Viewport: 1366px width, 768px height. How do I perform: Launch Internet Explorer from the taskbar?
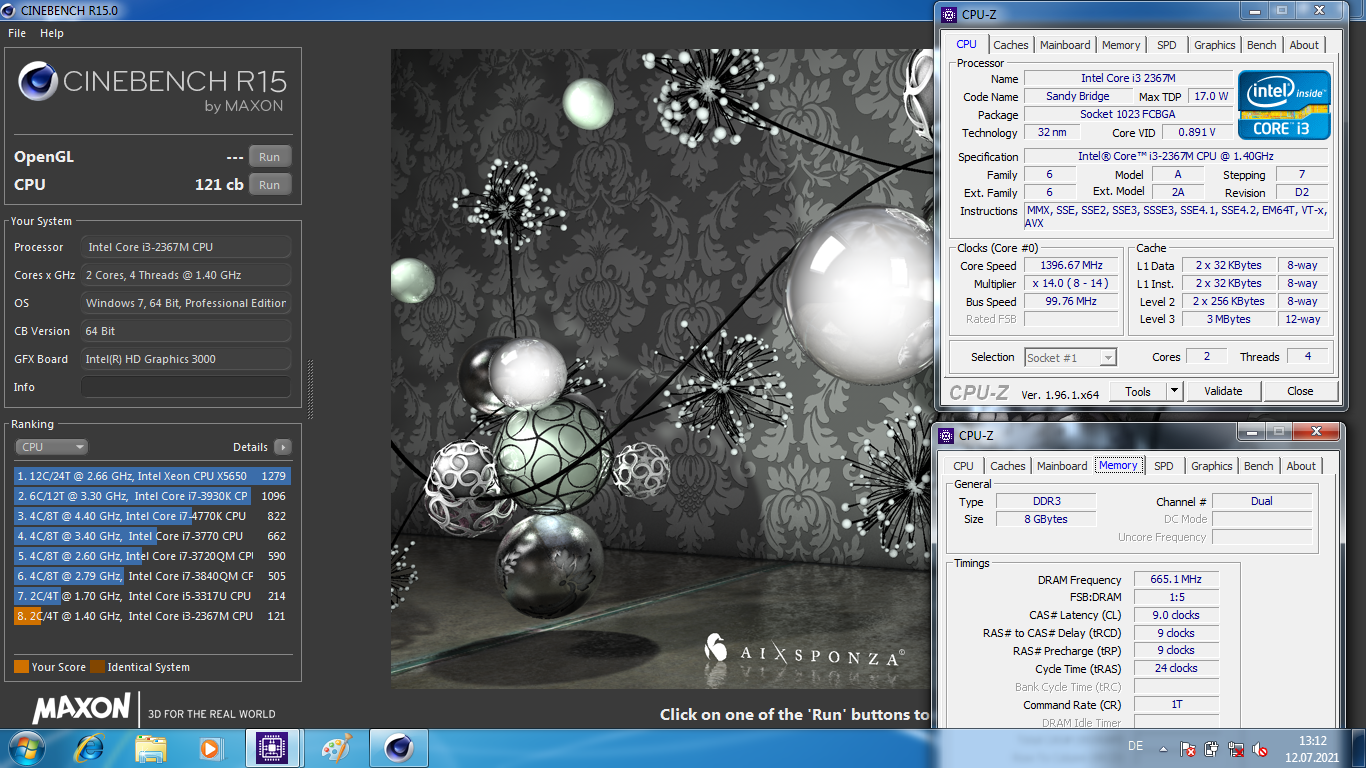click(88, 748)
